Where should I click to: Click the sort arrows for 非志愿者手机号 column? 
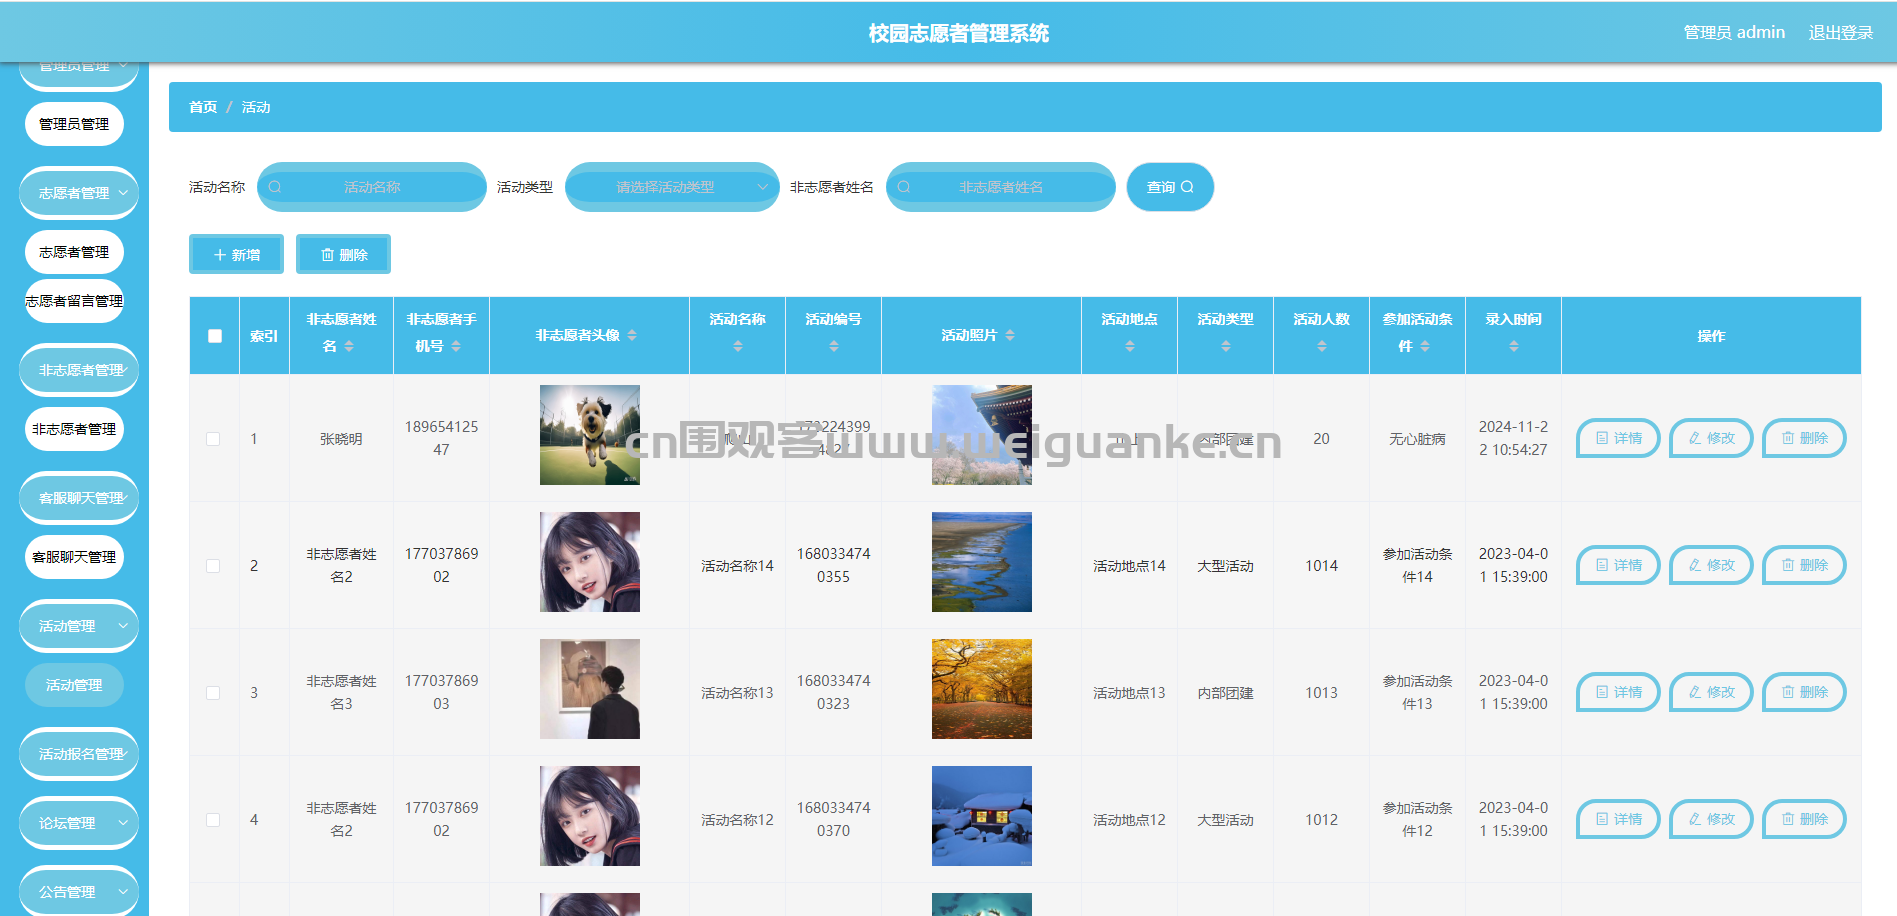point(456,346)
